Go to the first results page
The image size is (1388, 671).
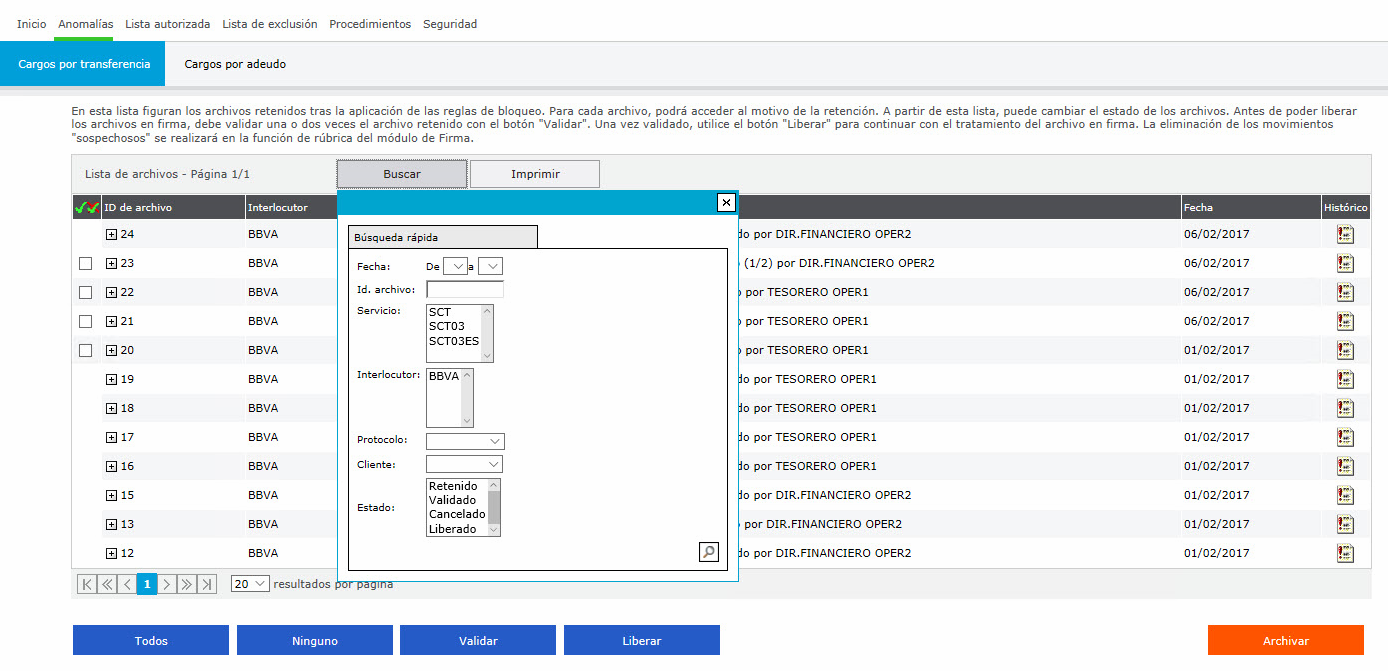click(87, 584)
